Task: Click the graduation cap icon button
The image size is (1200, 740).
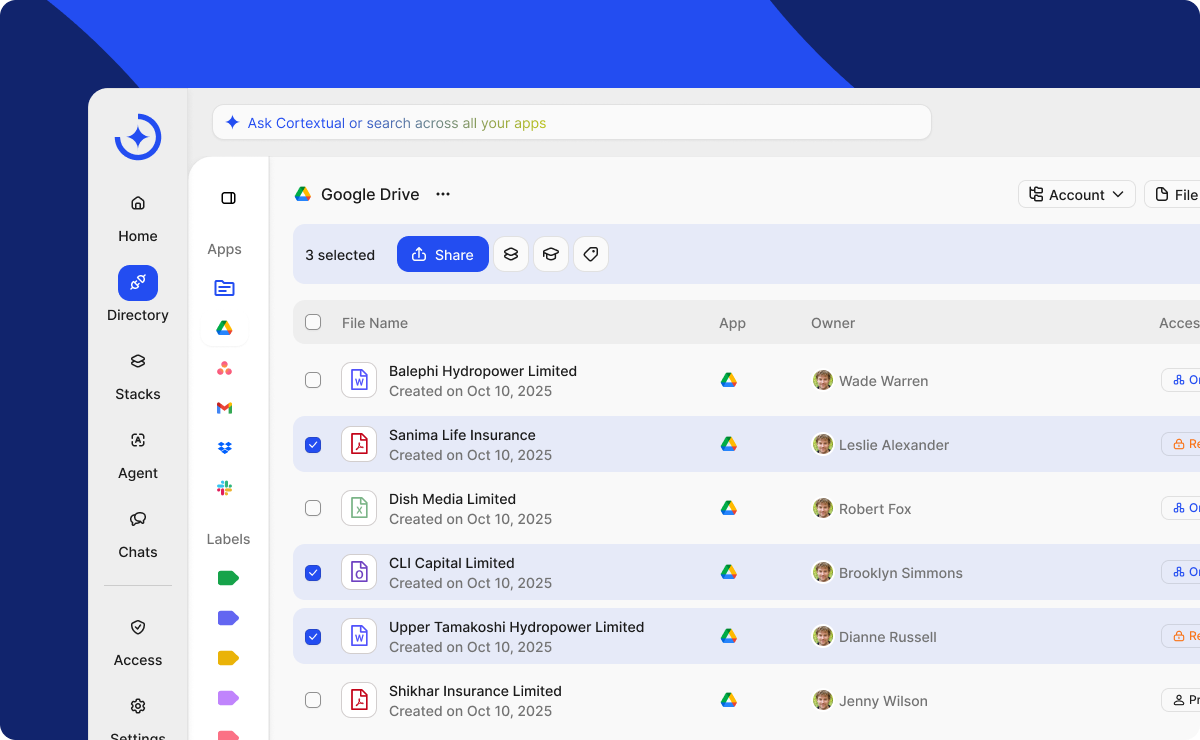Action: point(551,254)
